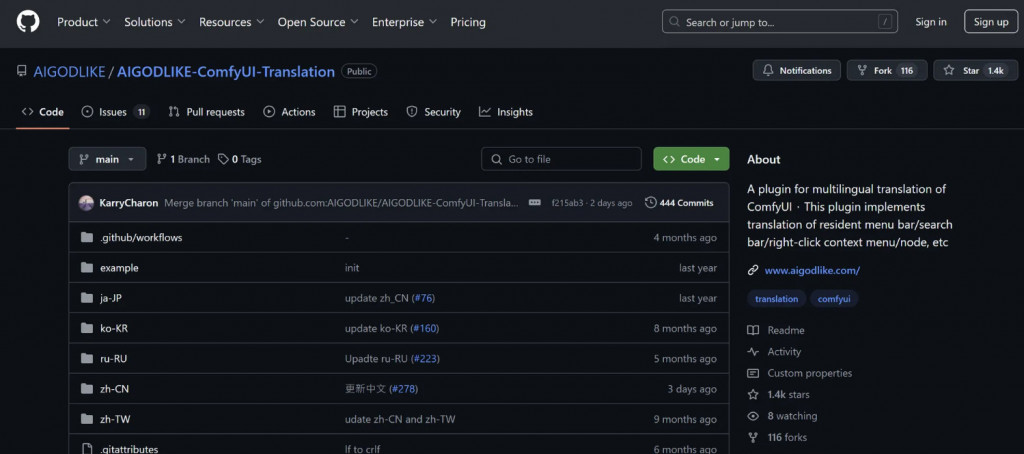
Task: Click the Notifications button
Action: click(796, 71)
